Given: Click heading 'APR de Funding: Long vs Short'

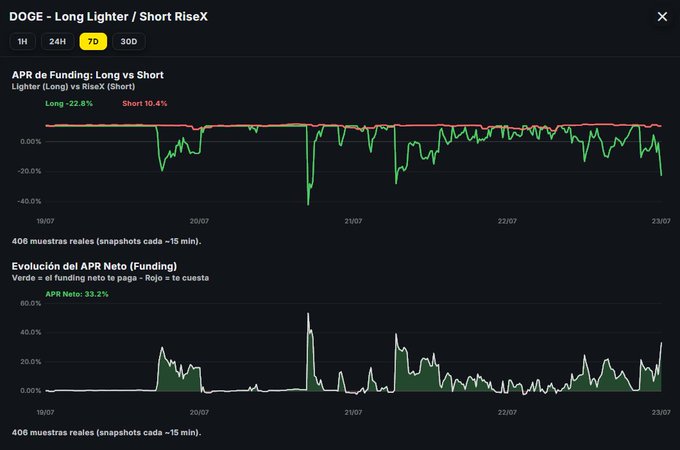Looking at the screenshot, I should tap(88, 75).
